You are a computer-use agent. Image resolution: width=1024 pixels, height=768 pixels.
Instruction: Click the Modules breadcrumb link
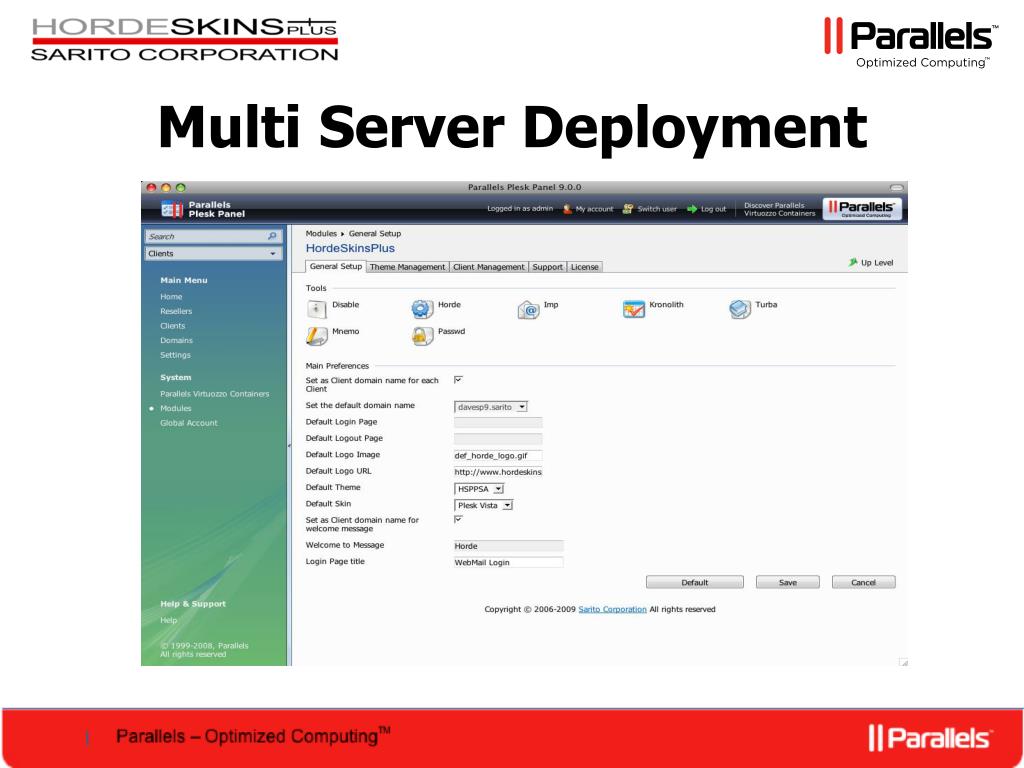pos(321,233)
